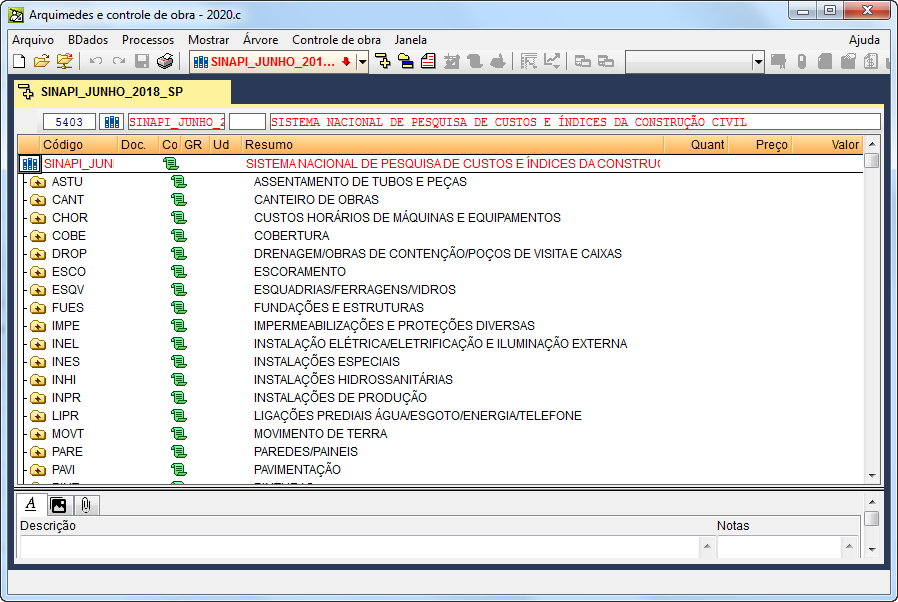Click the Valor column header
This screenshot has width=898, height=602.
pyautogui.click(x=827, y=145)
